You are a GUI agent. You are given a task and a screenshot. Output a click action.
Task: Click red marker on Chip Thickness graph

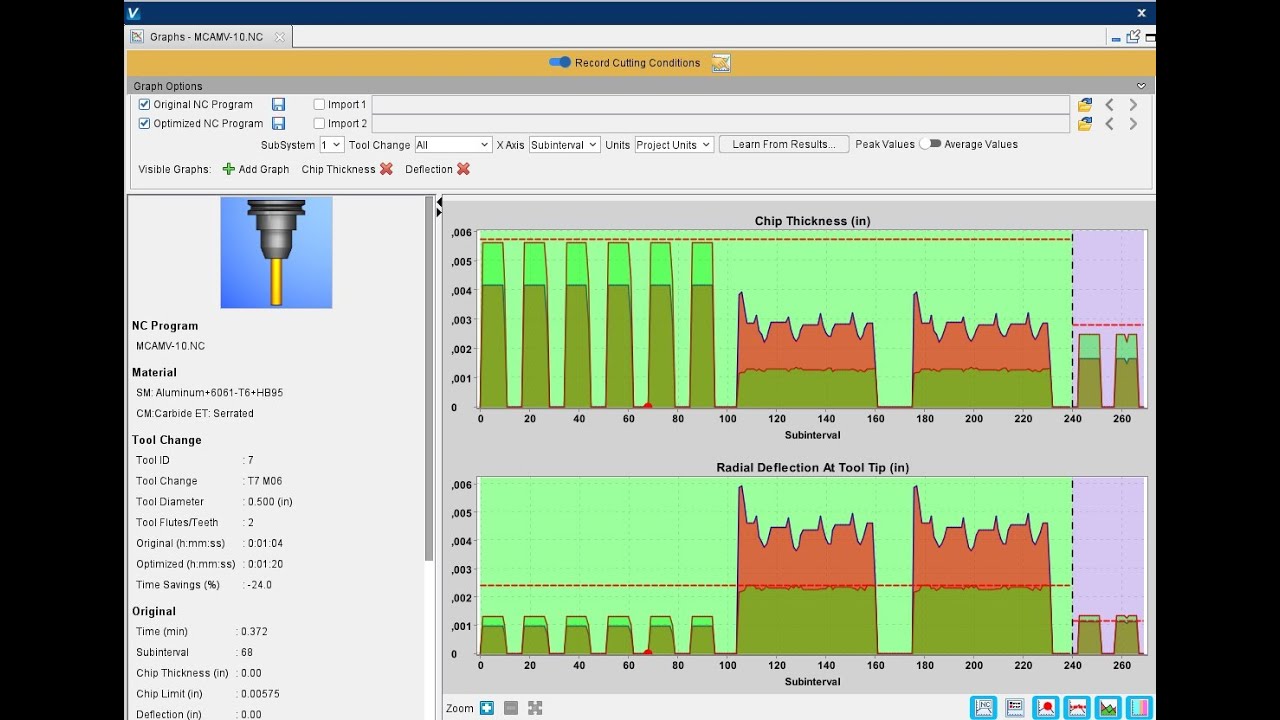pos(648,406)
